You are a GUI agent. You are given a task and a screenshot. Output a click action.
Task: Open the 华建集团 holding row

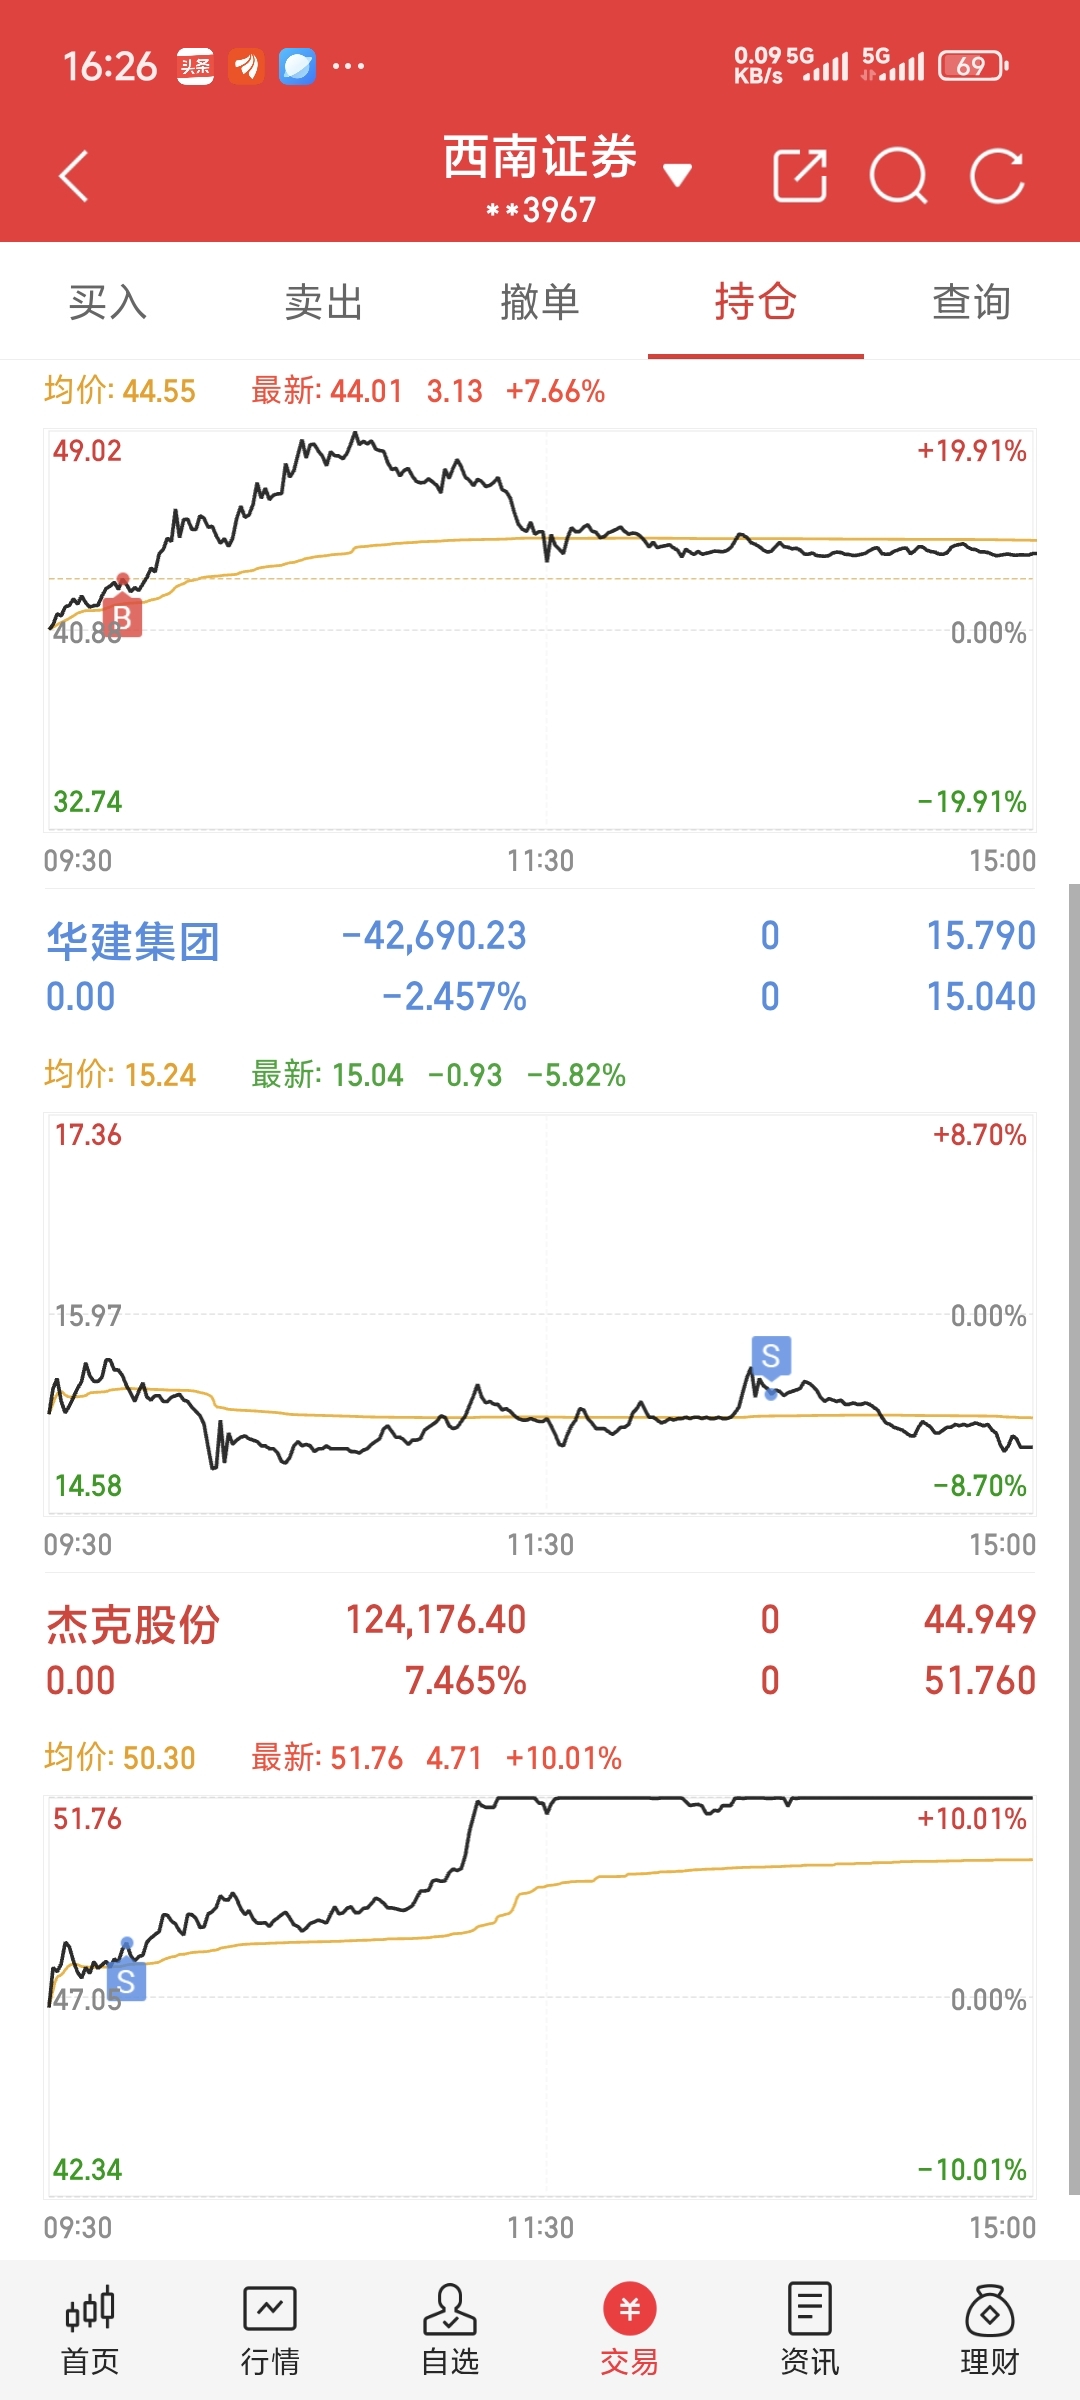click(x=540, y=966)
